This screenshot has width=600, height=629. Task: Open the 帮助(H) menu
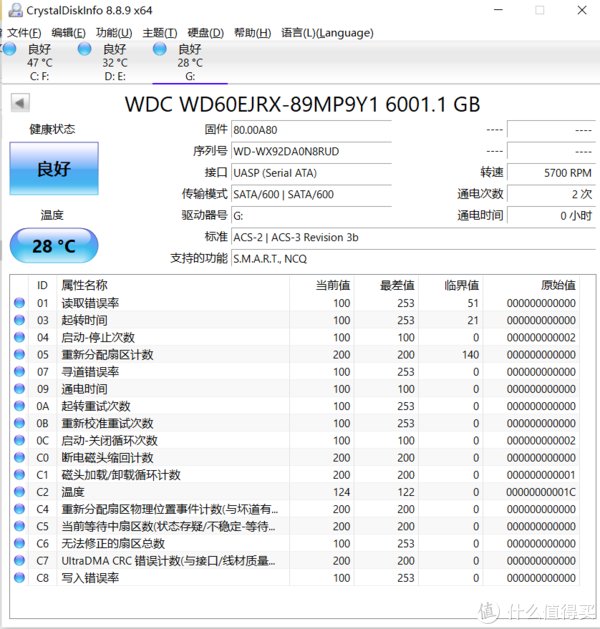coord(253,32)
